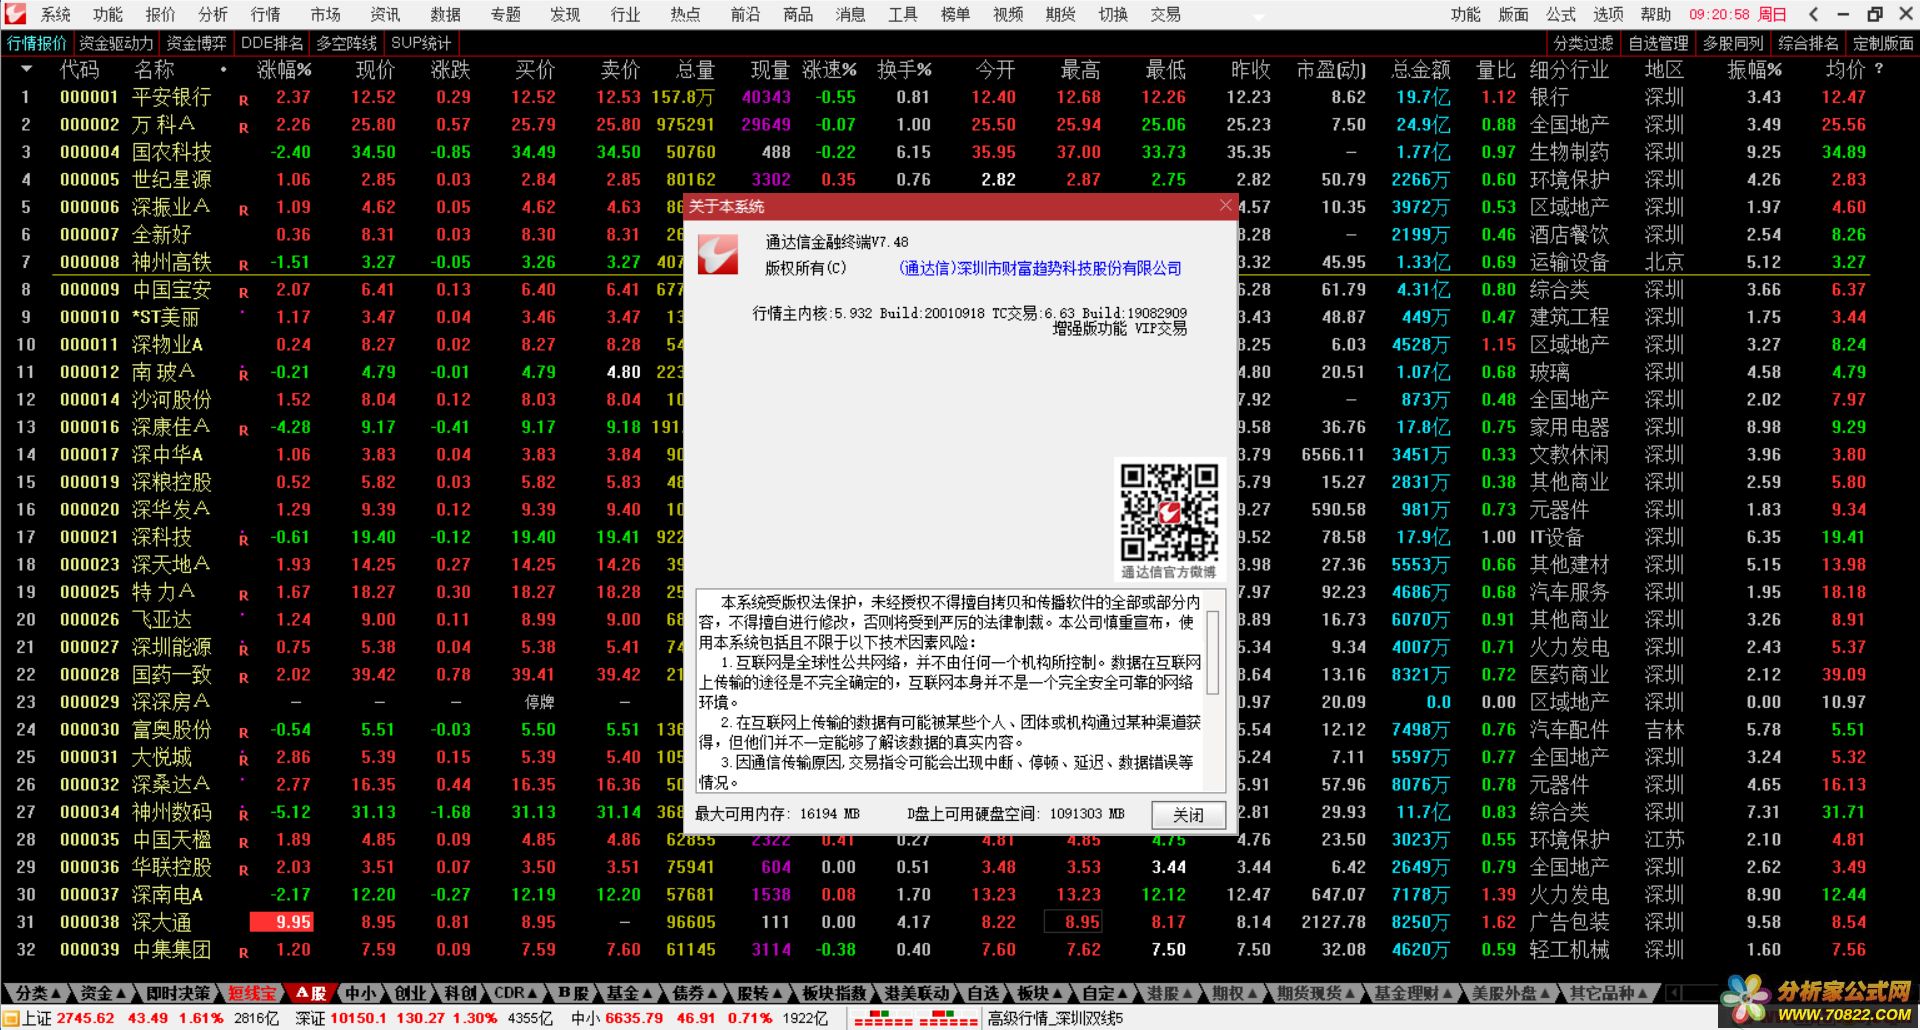Click stock code 000027

pyautogui.click(x=89, y=647)
